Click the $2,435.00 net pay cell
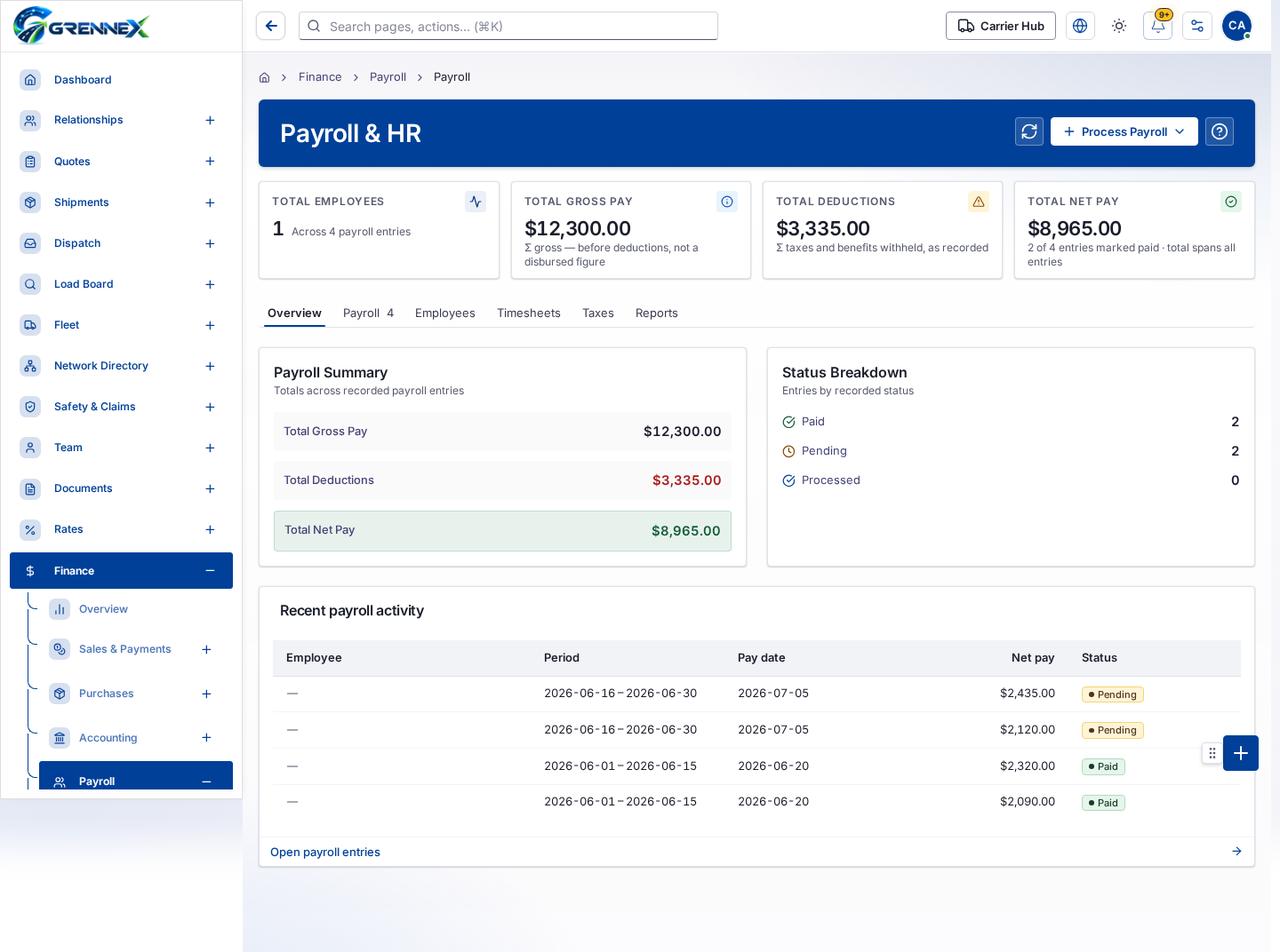This screenshot has width=1280, height=952. [x=1027, y=693]
